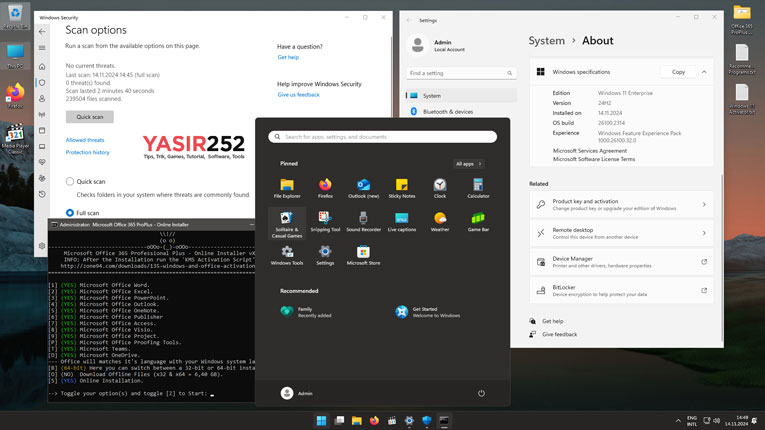The image size is (765, 430).
Task: Expand Remote desktop settings chevron
Action: pos(704,233)
